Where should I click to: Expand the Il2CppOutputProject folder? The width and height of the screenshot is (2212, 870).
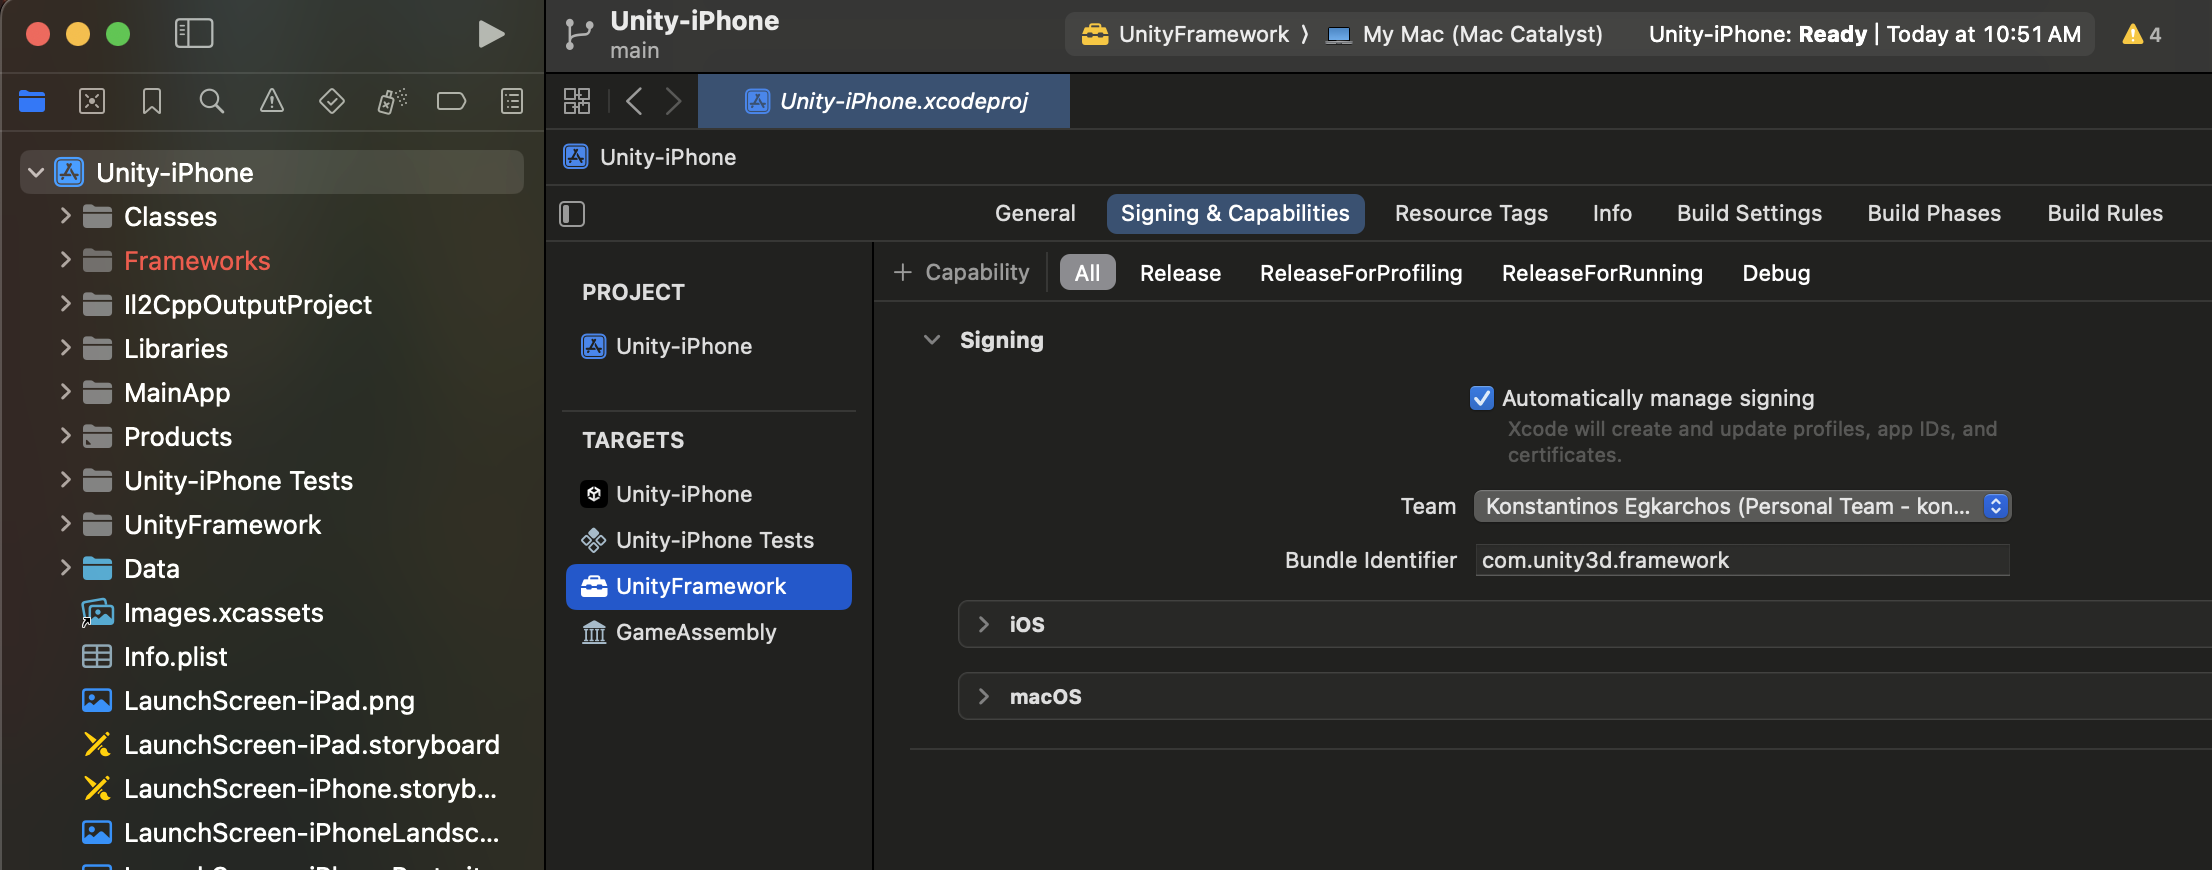[x=65, y=304]
